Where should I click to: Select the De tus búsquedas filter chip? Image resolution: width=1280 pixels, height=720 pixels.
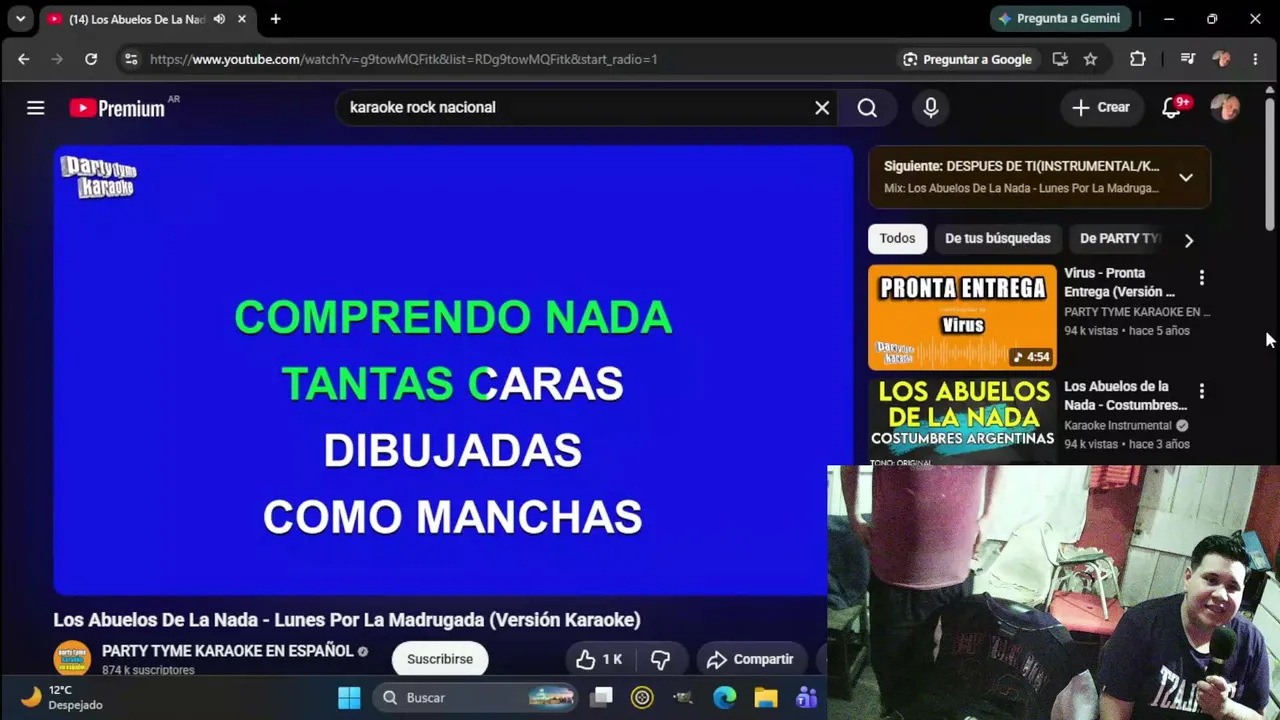click(x=998, y=238)
